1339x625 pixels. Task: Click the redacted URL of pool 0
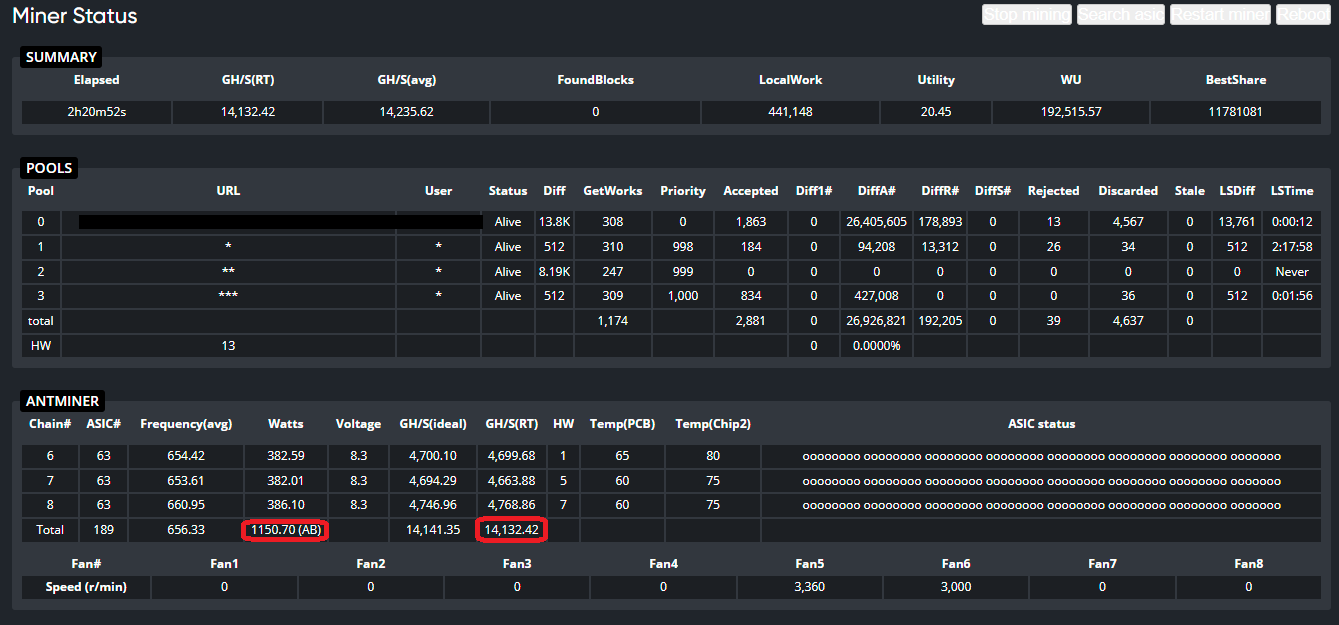pyautogui.click(x=280, y=221)
